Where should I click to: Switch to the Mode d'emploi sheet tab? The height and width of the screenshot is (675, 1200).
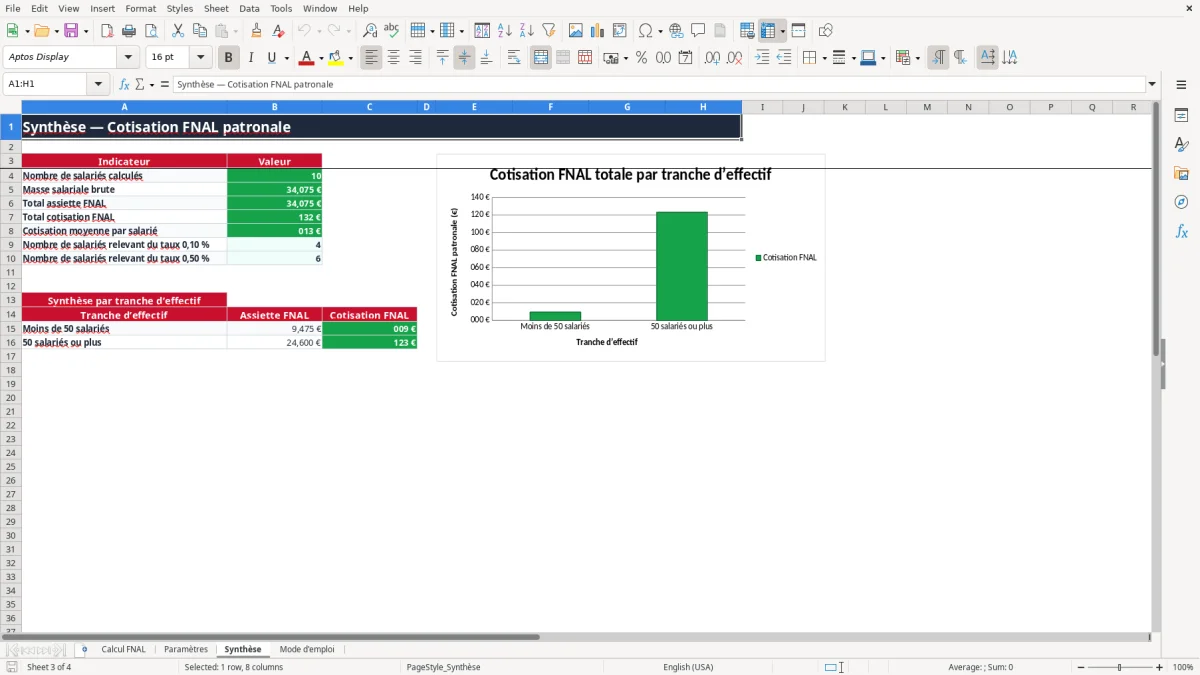coord(307,649)
